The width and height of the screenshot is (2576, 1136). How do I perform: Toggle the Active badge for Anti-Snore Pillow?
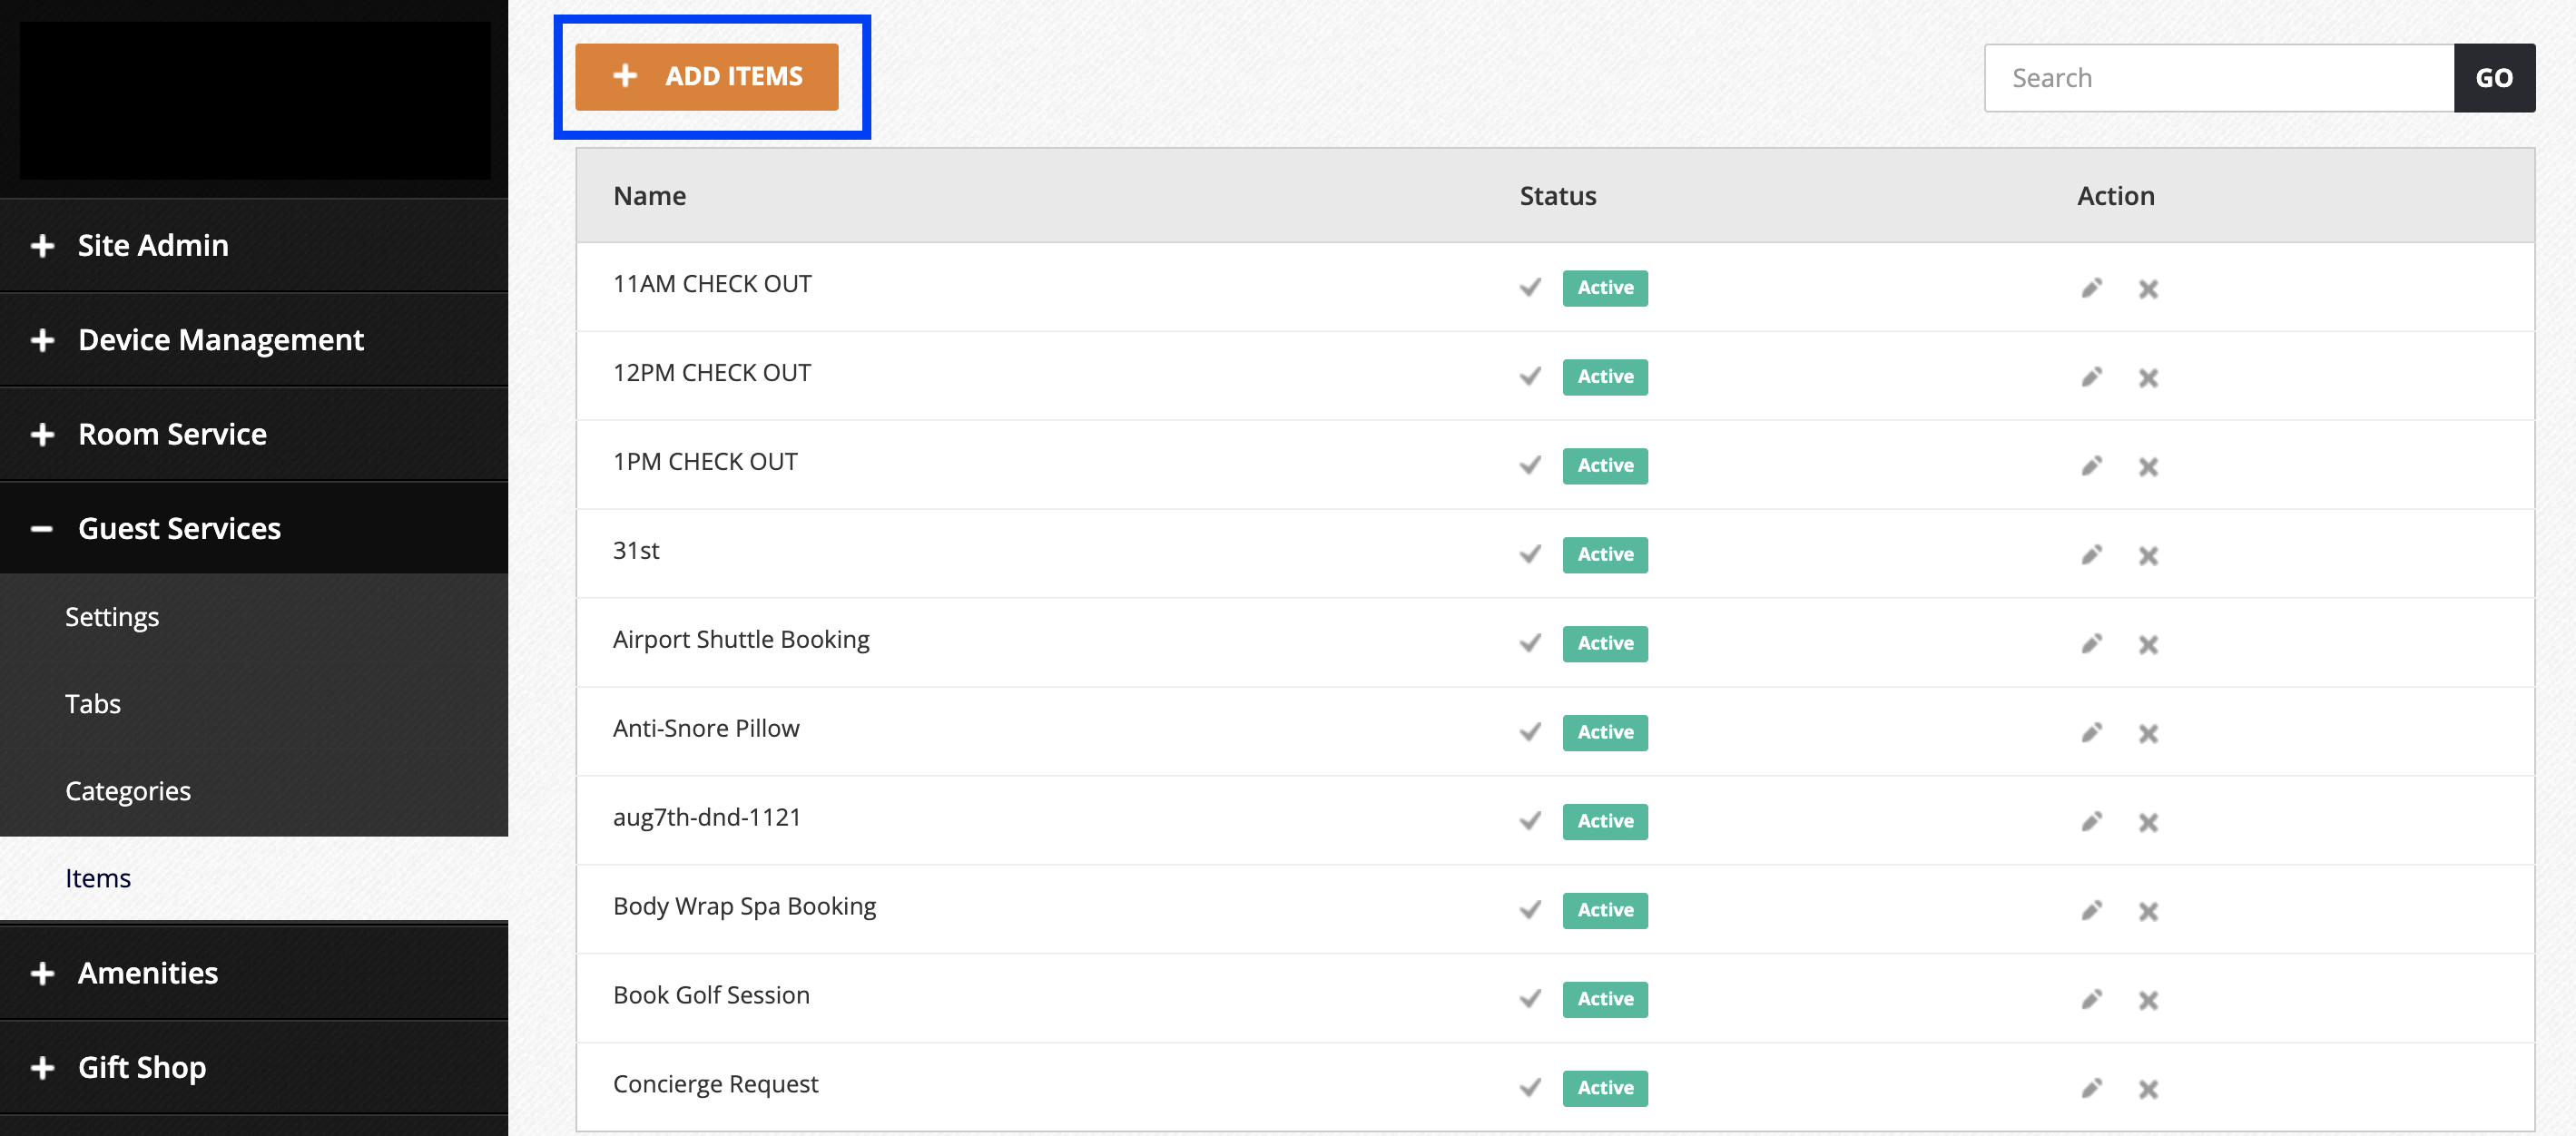pyautogui.click(x=1604, y=733)
